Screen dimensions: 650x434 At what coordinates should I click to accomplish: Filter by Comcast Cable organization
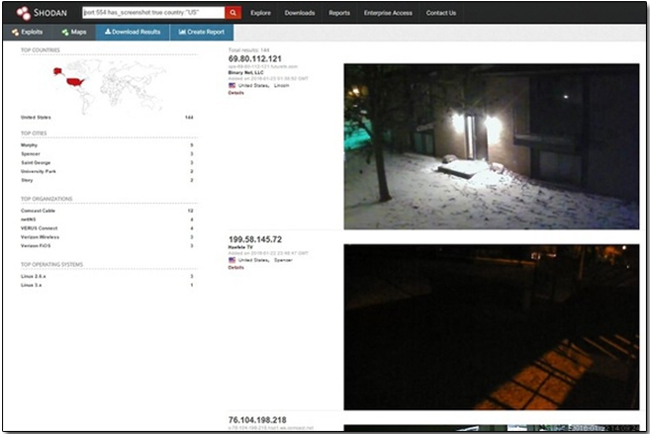click(38, 211)
